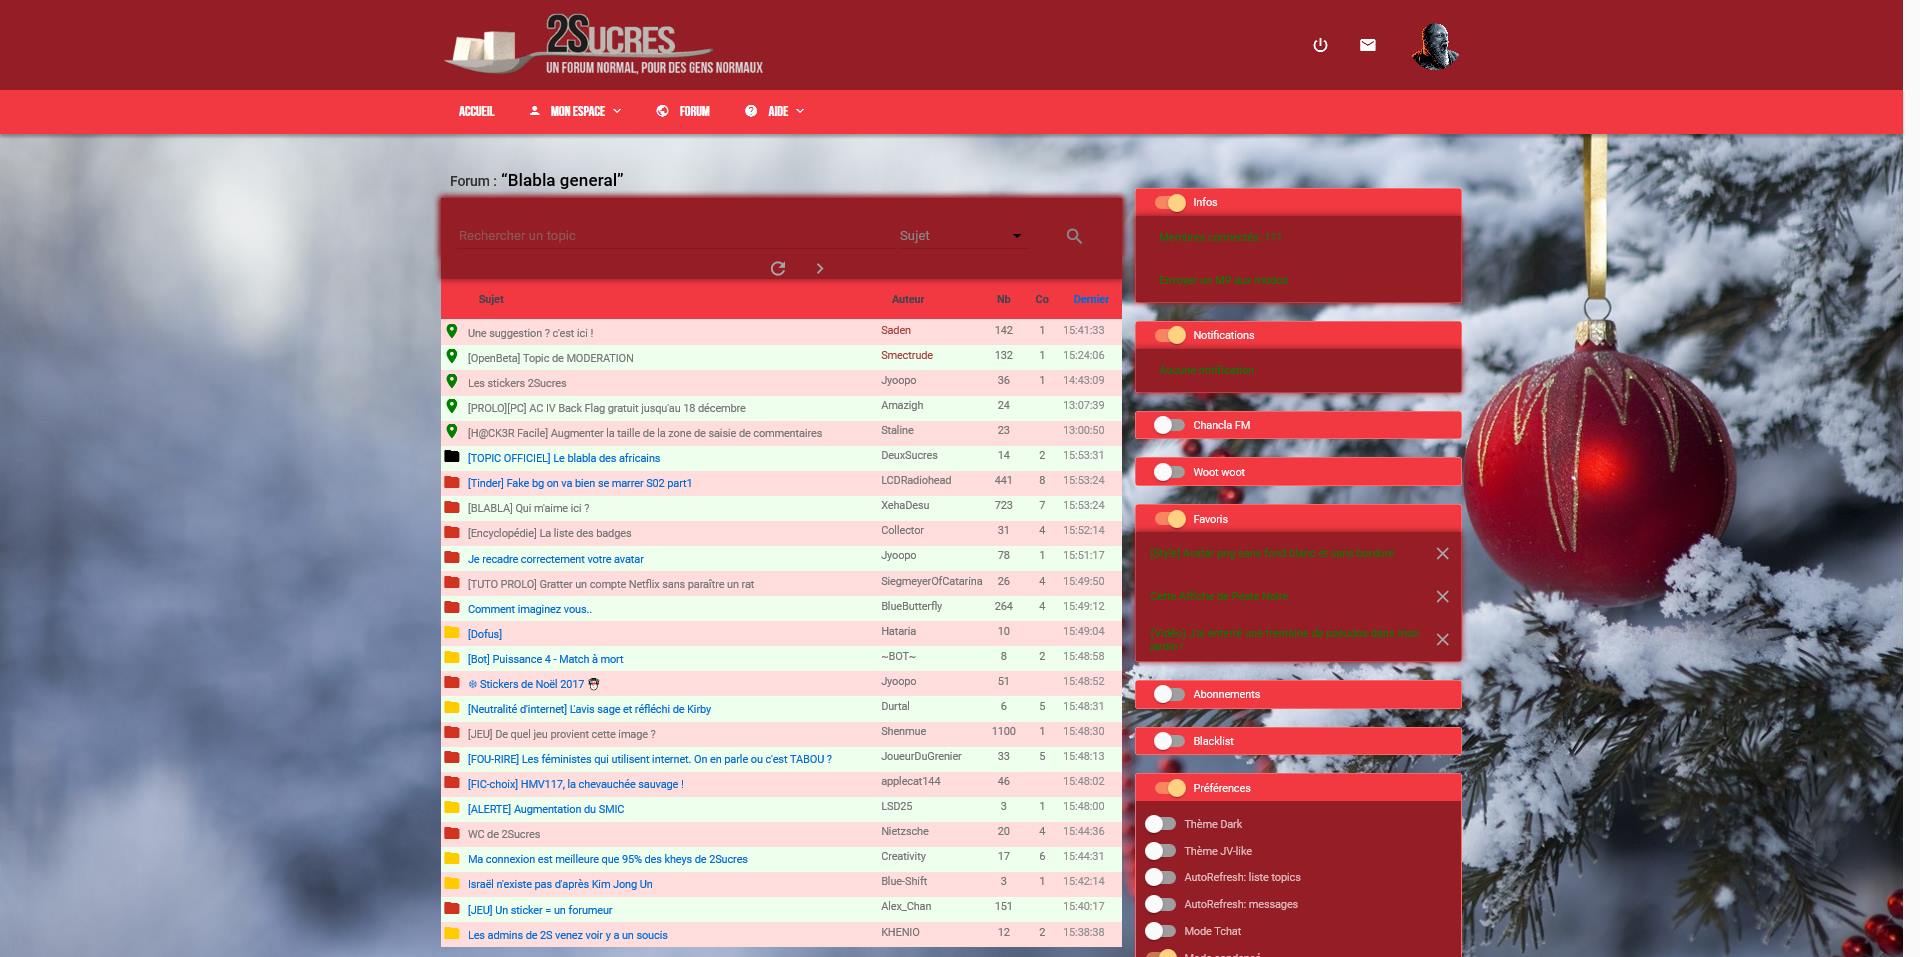Viewport: 1920px width, 957px height.
Task: Click pin icon beside 'Les stickers 2Sucres'
Action: pos(452,381)
